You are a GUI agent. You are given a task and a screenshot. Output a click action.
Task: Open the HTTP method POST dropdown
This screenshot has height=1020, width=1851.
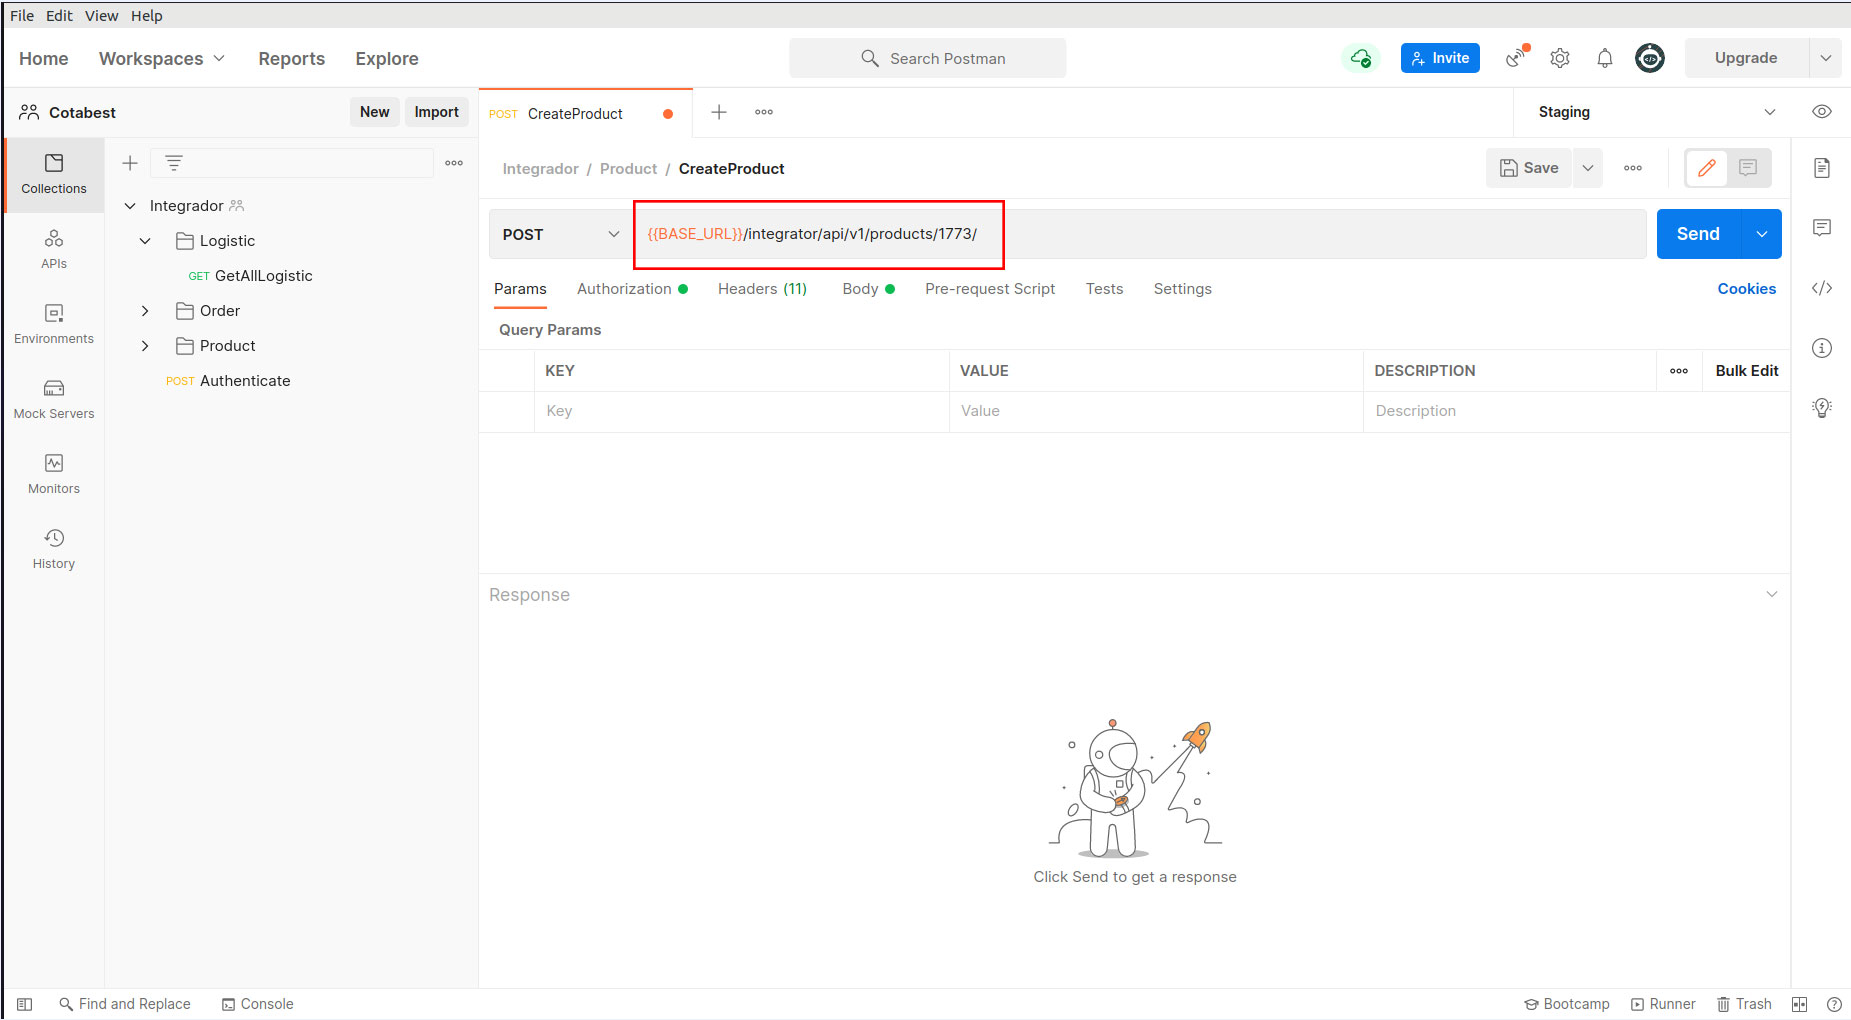(560, 234)
